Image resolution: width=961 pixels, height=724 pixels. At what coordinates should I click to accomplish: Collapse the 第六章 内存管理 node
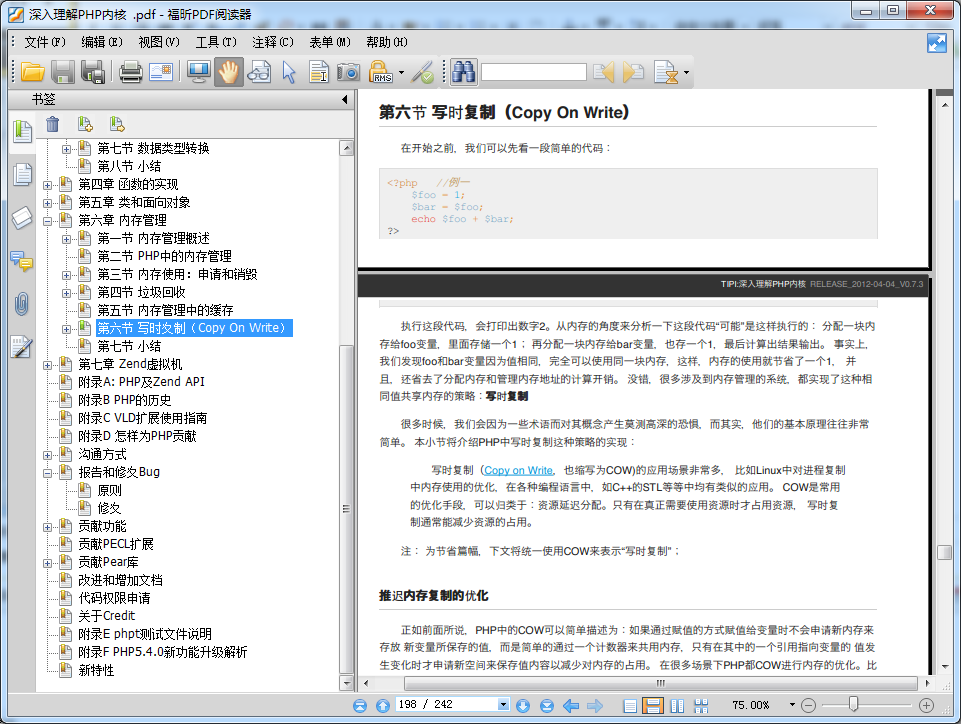pos(47,221)
